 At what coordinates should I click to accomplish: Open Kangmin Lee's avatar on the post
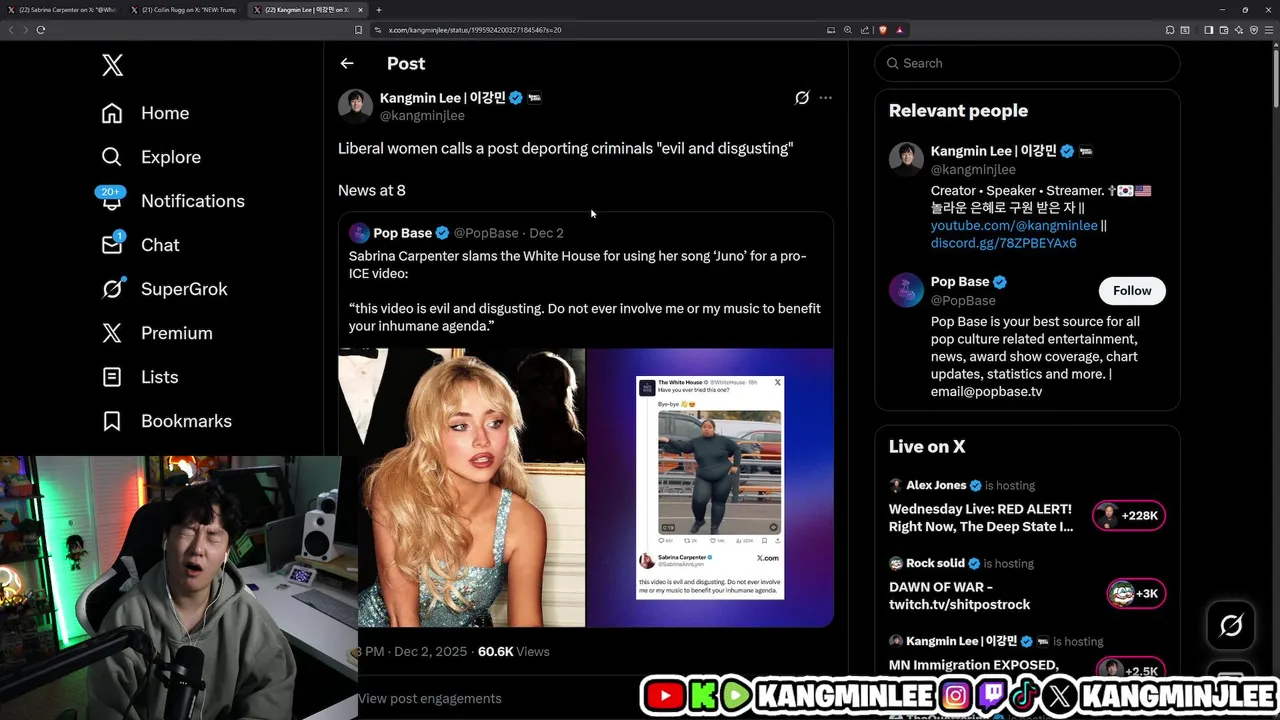[x=355, y=106]
